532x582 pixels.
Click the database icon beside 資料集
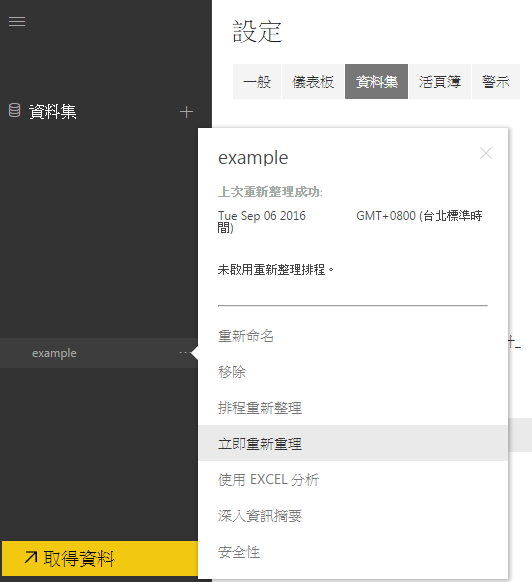pyautogui.click(x=14, y=111)
